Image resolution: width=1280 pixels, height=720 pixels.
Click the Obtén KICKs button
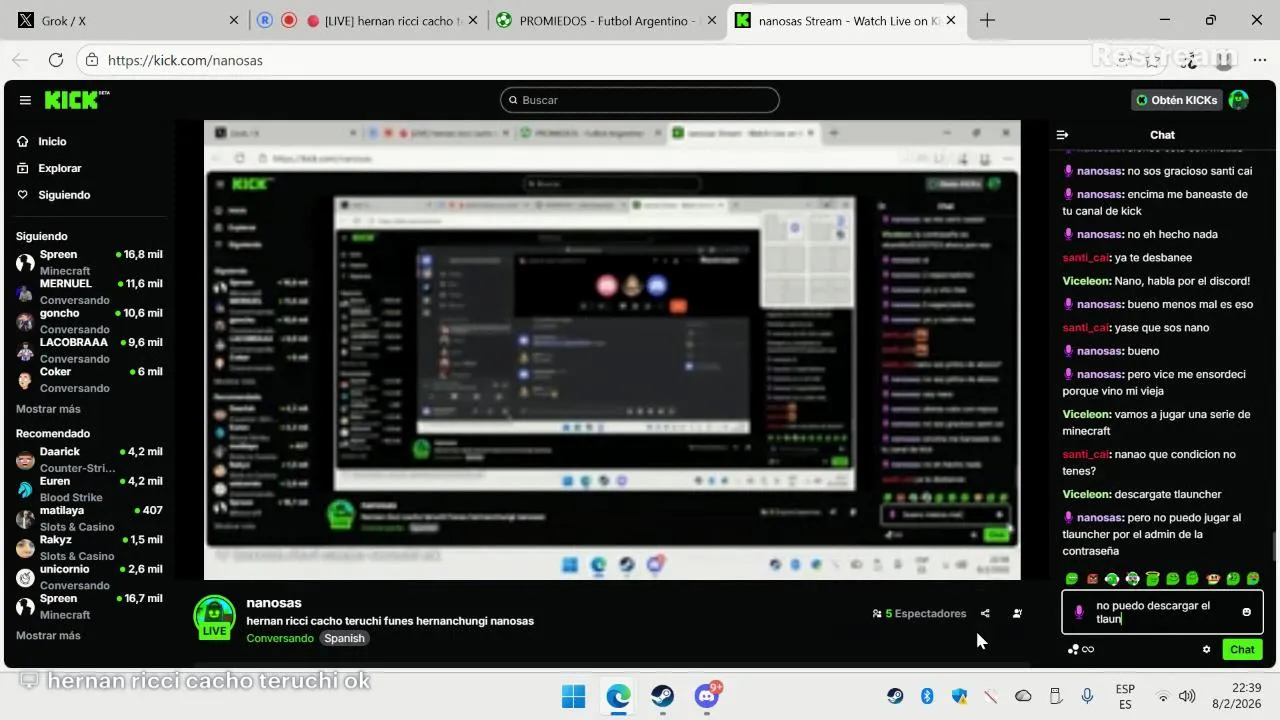pos(1177,100)
